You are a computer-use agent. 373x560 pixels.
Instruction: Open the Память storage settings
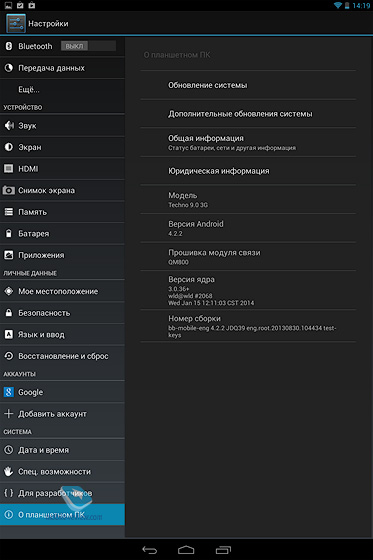click(x=62, y=212)
